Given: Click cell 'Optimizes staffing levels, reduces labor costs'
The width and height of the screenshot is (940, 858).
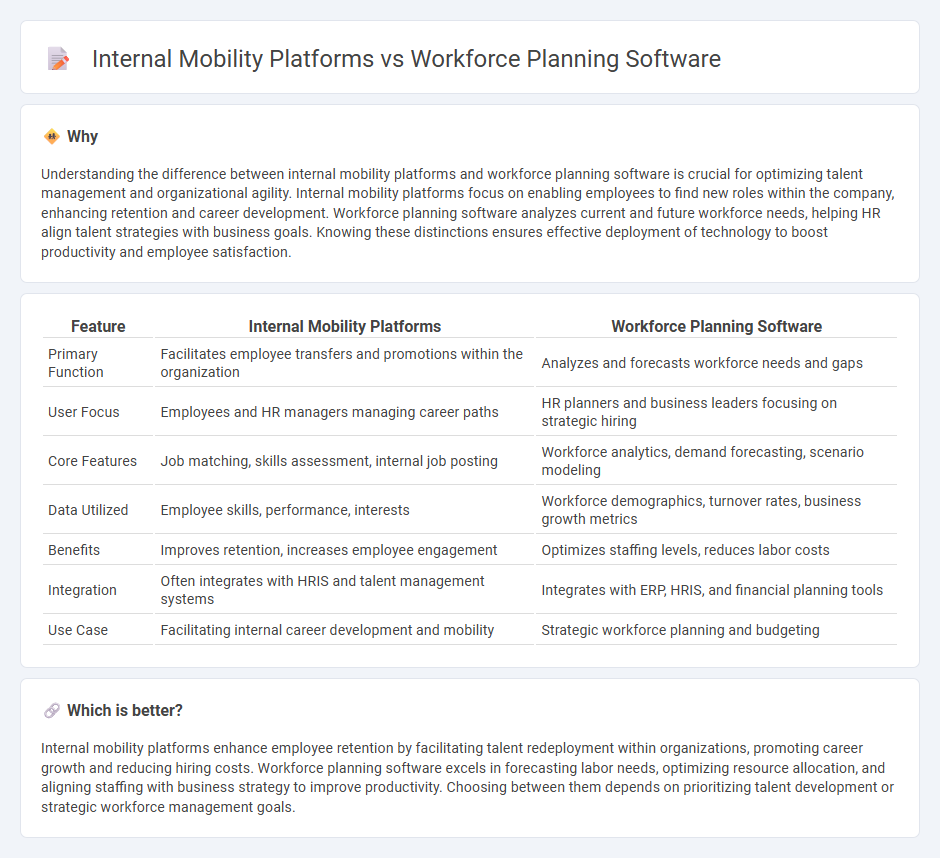Looking at the screenshot, I should tap(716, 550).
